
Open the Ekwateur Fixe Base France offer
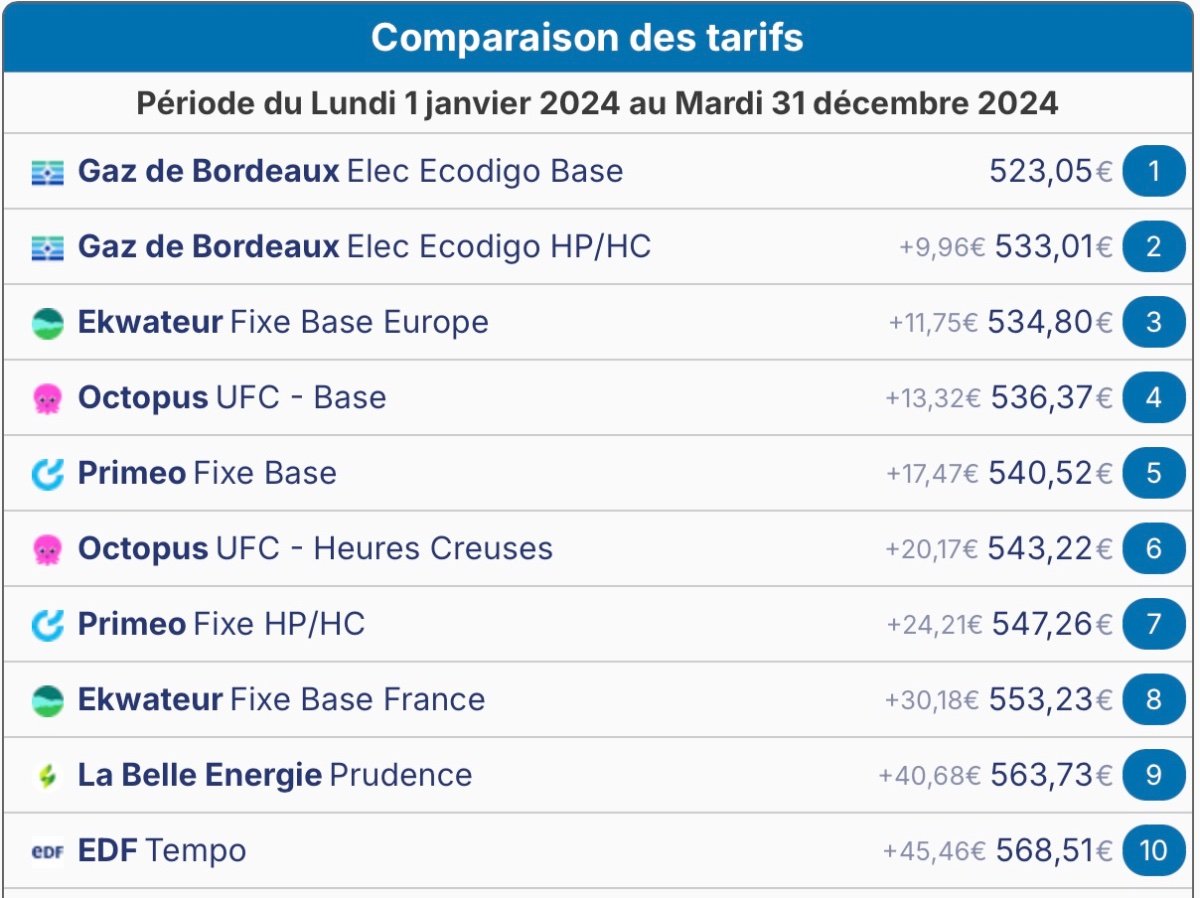click(x=281, y=700)
